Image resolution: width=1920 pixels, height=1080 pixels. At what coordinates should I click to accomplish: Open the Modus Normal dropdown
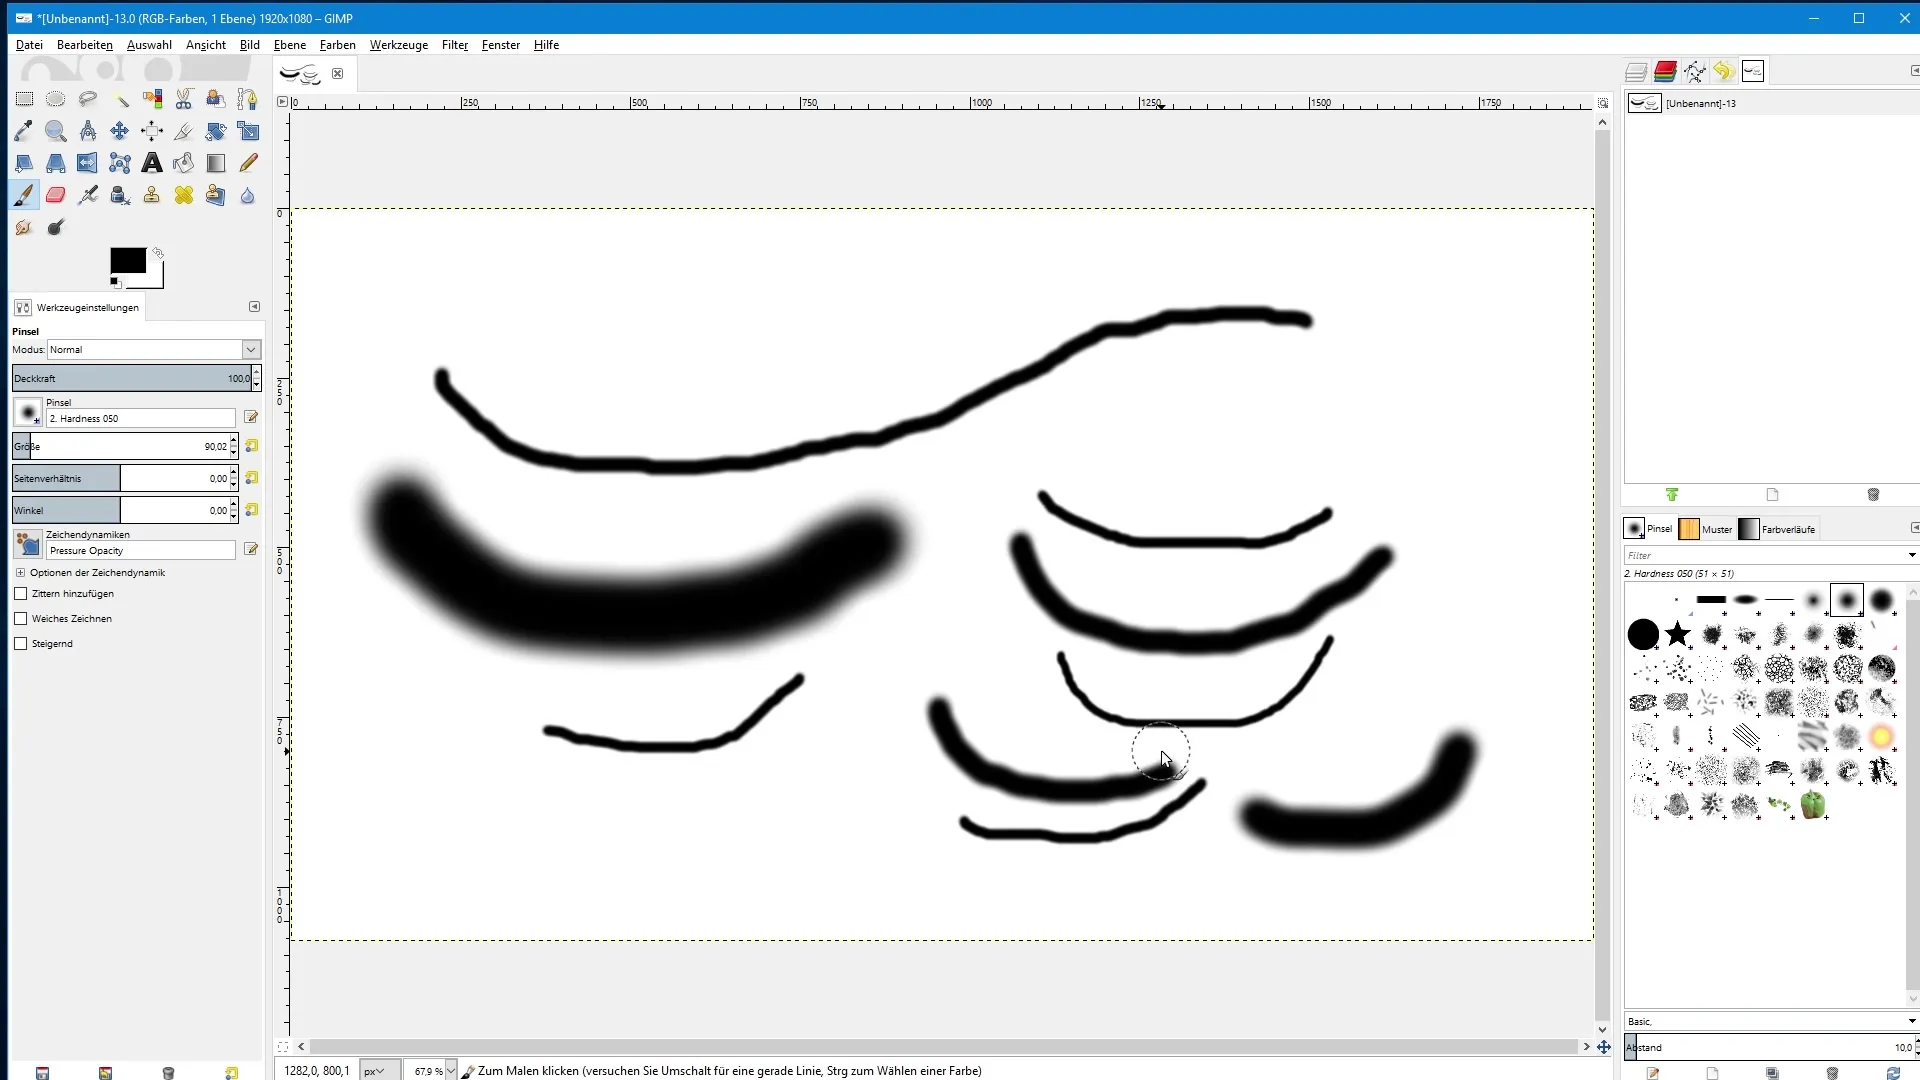pyautogui.click(x=251, y=350)
